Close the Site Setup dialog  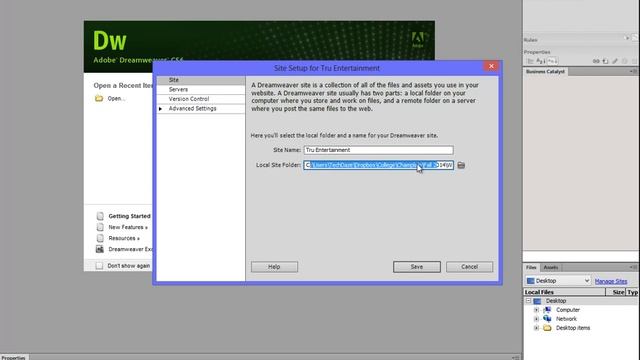pyautogui.click(x=491, y=66)
